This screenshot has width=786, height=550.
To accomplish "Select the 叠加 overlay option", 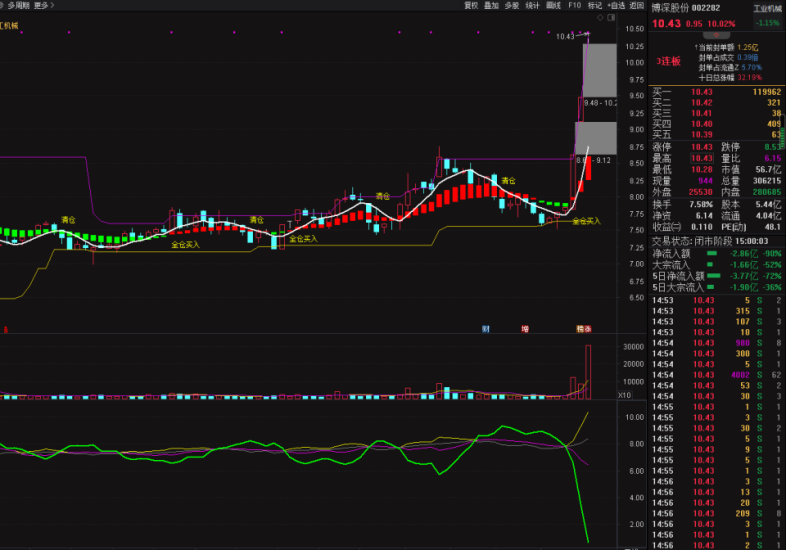I will [491, 5].
